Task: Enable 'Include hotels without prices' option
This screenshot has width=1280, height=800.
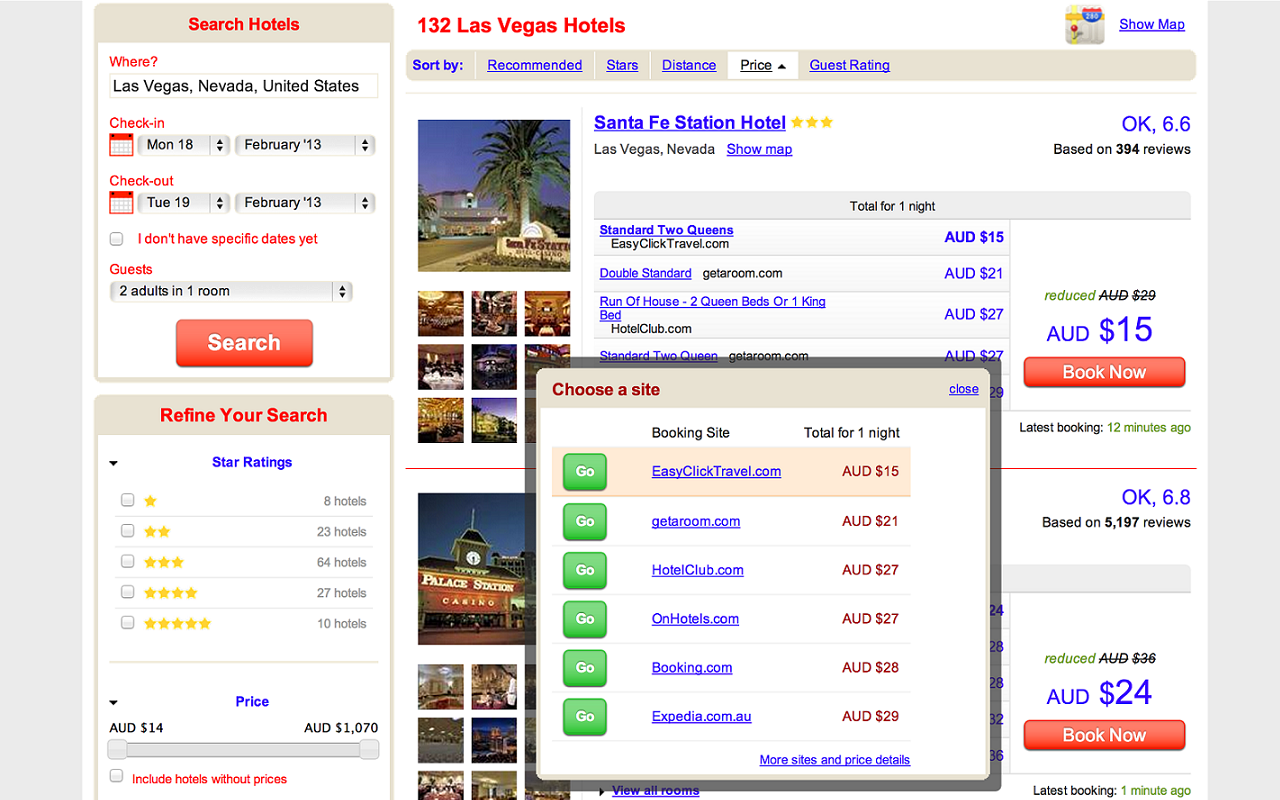Action: (x=116, y=777)
